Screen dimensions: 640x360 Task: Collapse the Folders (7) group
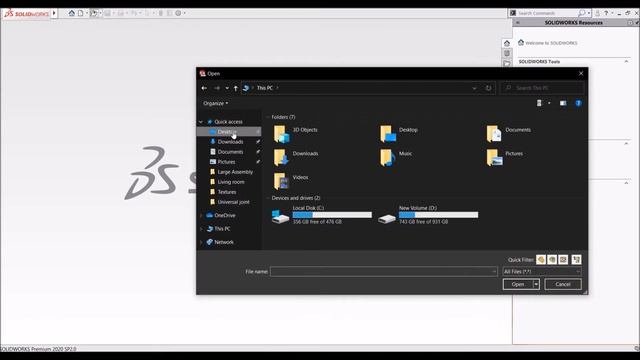click(x=268, y=117)
